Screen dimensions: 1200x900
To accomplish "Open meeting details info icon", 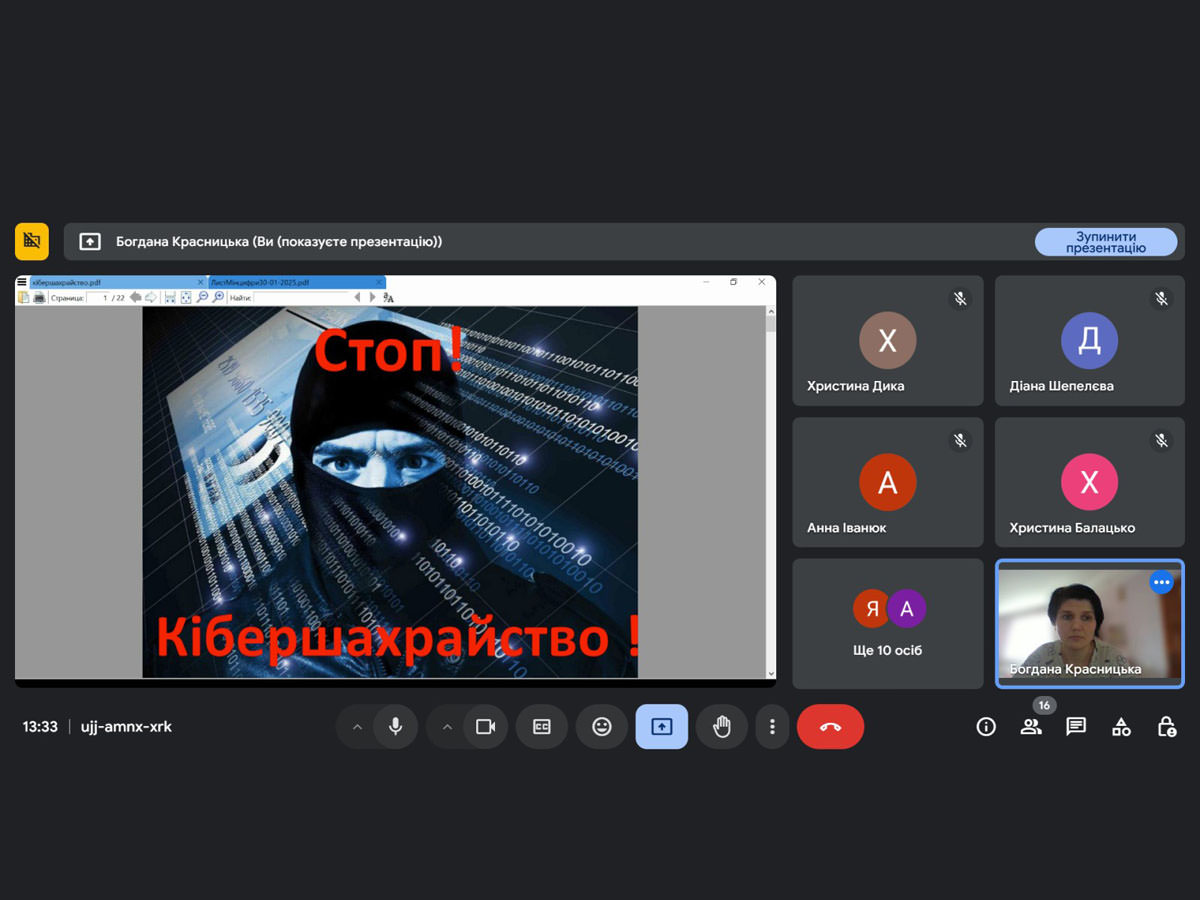I will point(986,727).
